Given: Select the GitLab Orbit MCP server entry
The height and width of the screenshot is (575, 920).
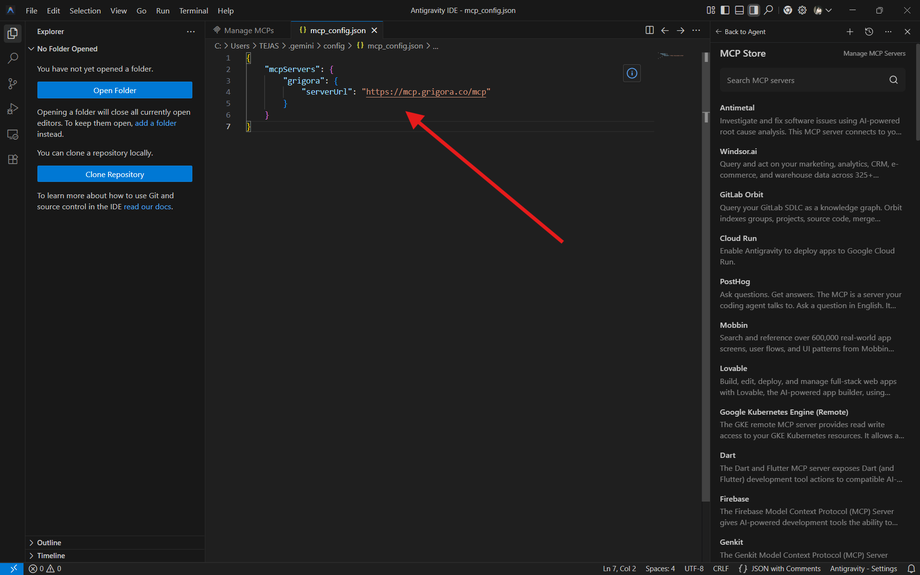Looking at the screenshot, I should pyautogui.click(x=813, y=207).
